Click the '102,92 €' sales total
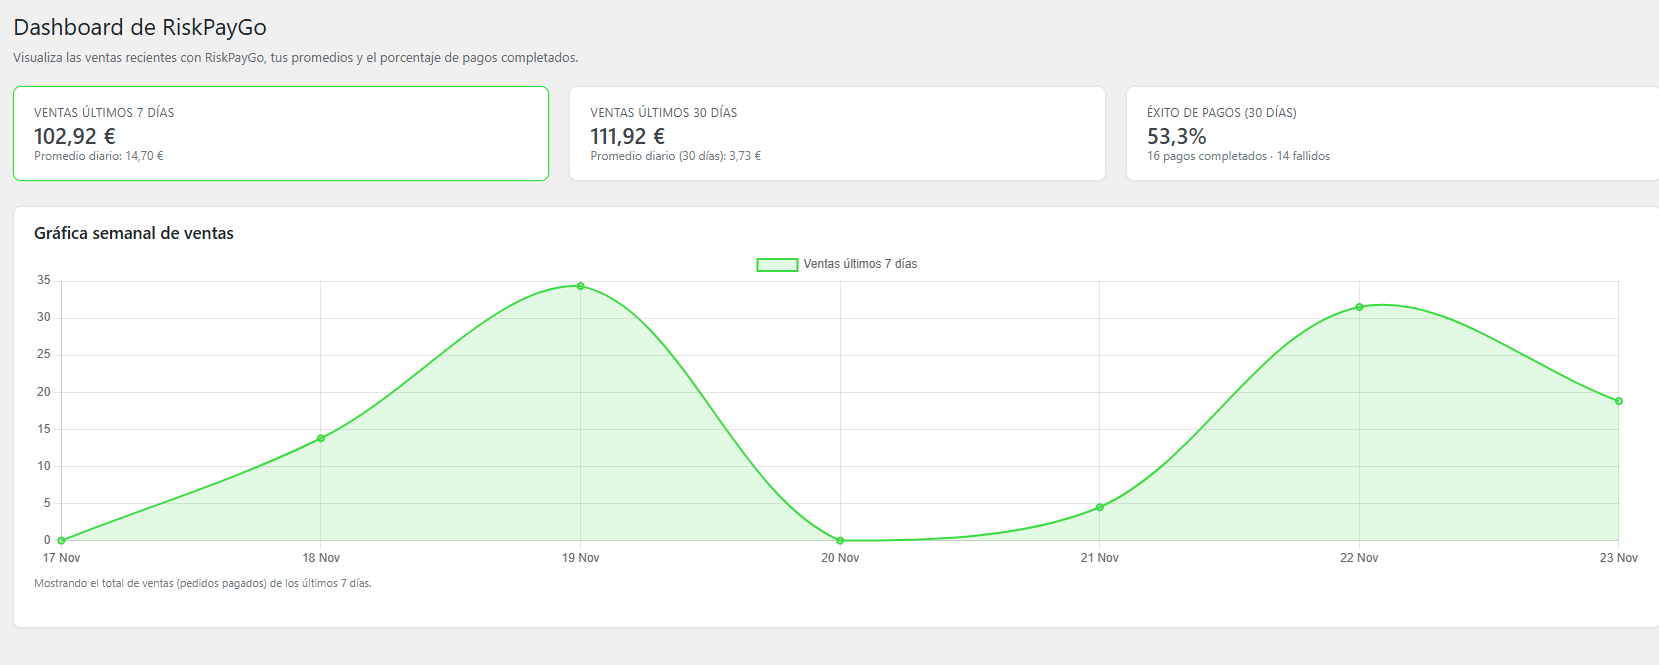This screenshot has height=665, width=1659. tap(75, 136)
